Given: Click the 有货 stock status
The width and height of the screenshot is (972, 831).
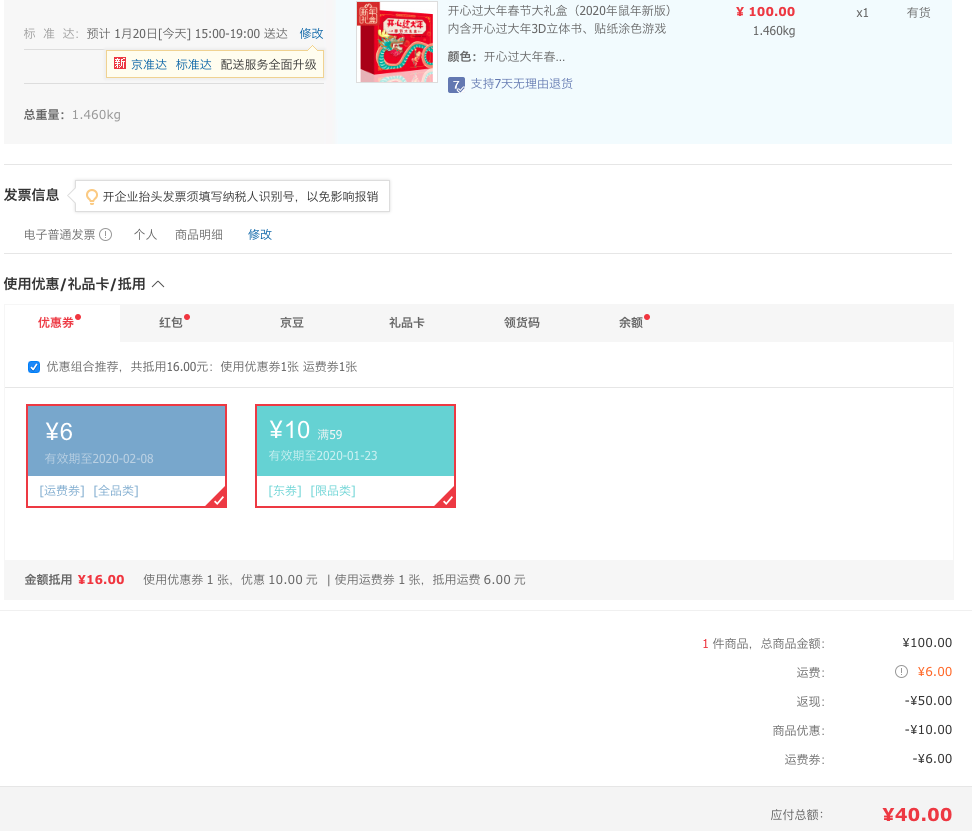Looking at the screenshot, I should pyautogui.click(x=918, y=12).
